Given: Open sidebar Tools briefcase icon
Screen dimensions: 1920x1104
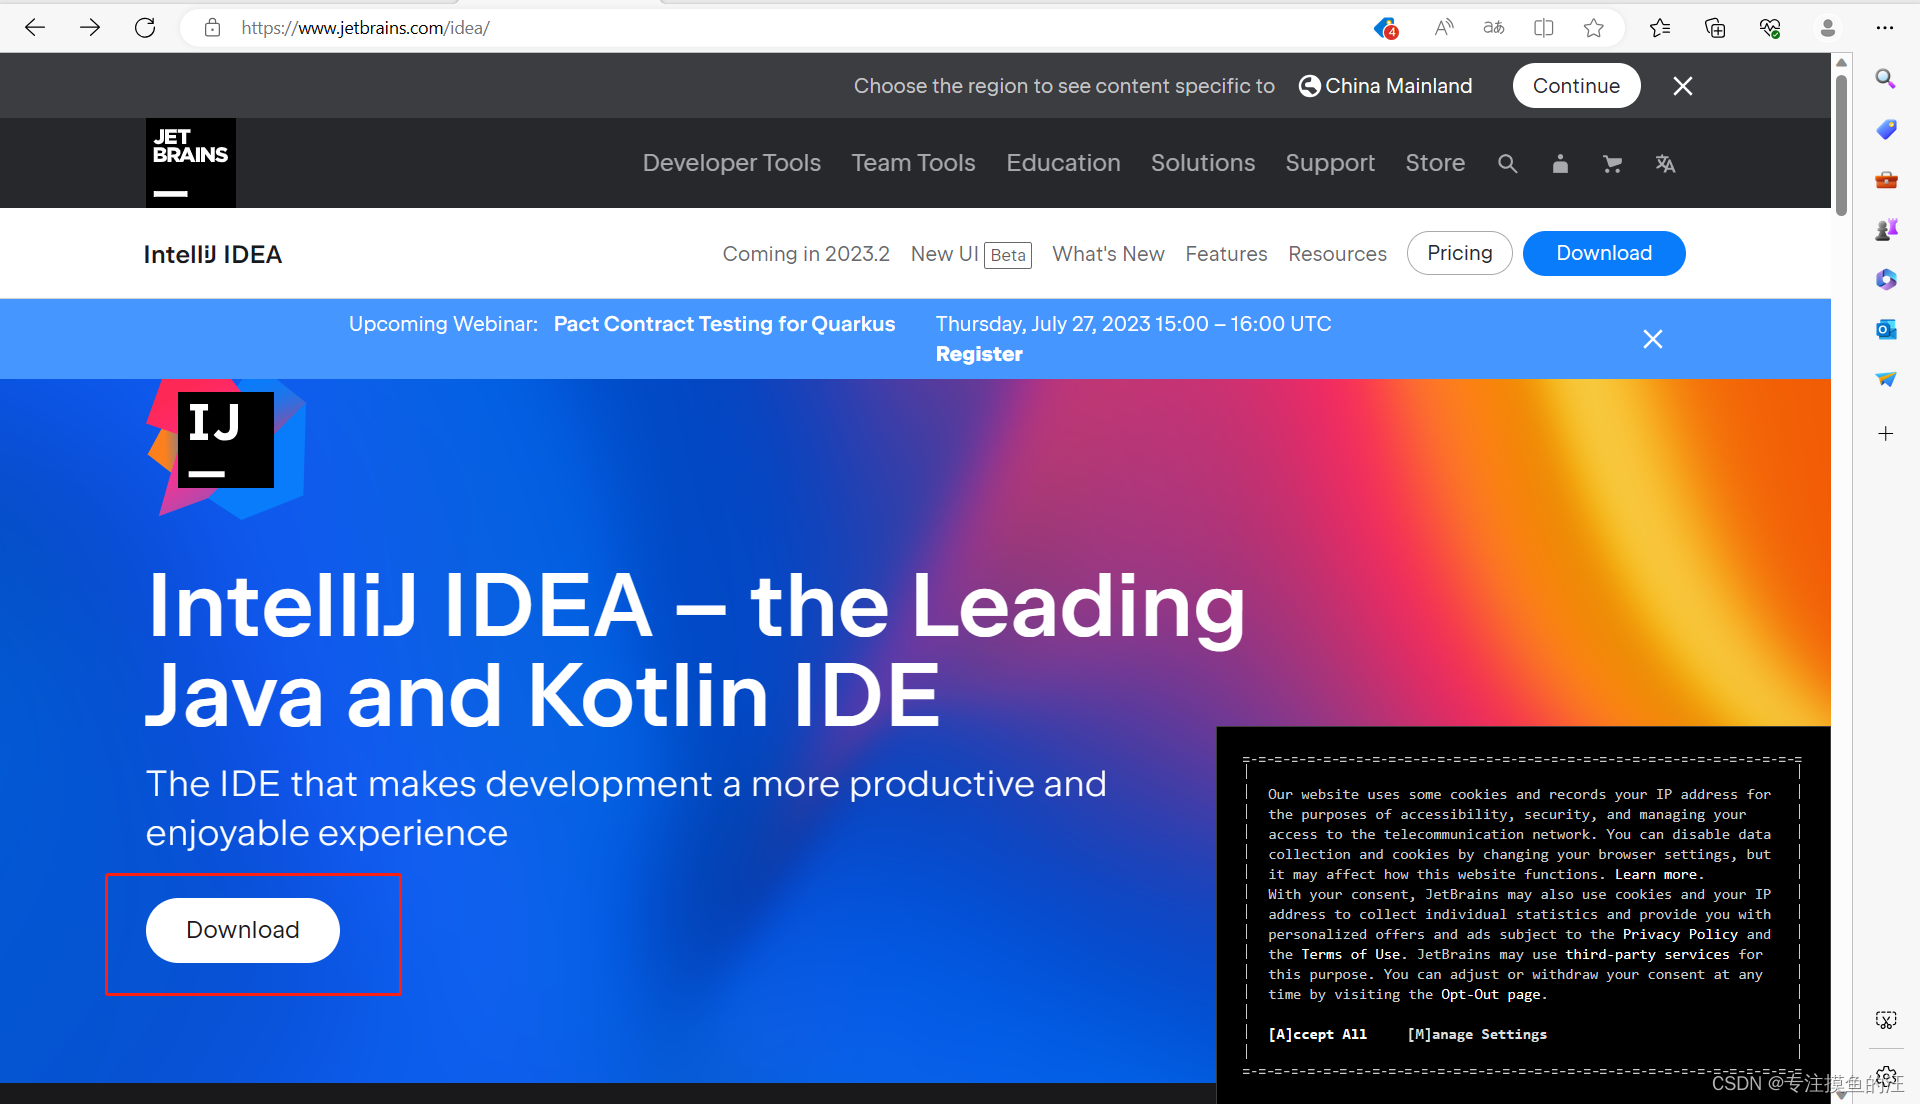Looking at the screenshot, I should pos(1886,180).
